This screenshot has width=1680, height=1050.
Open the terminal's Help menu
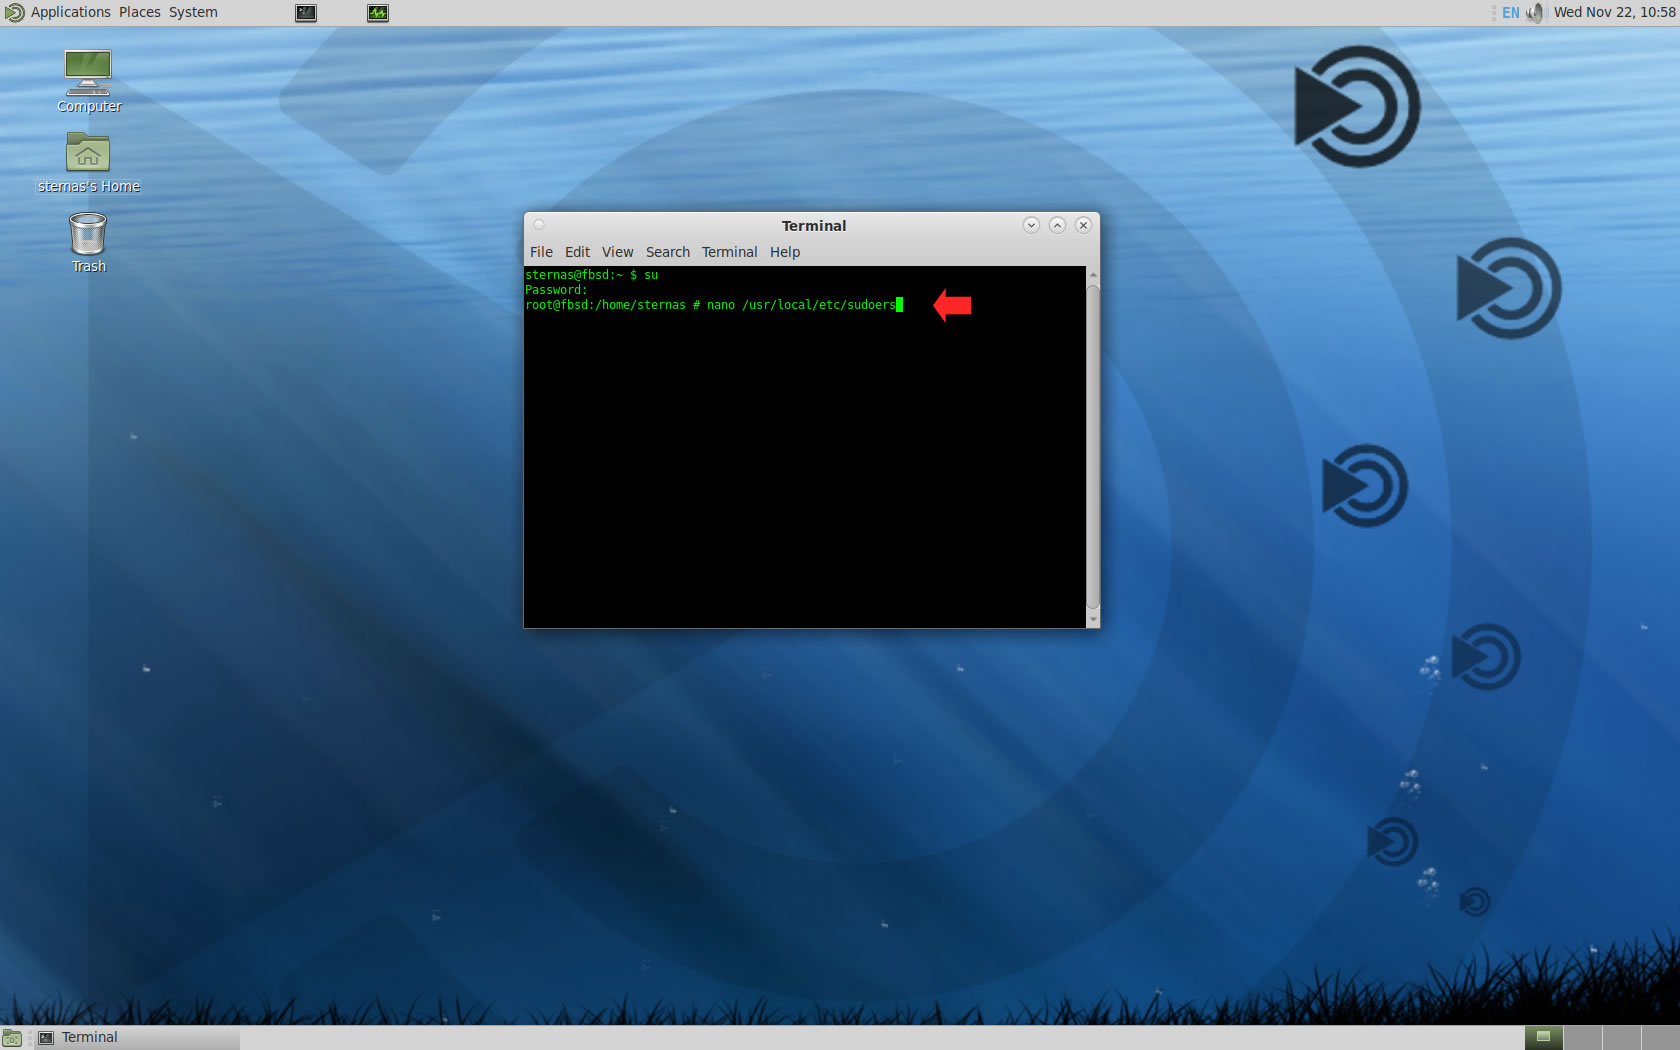(x=785, y=252)
